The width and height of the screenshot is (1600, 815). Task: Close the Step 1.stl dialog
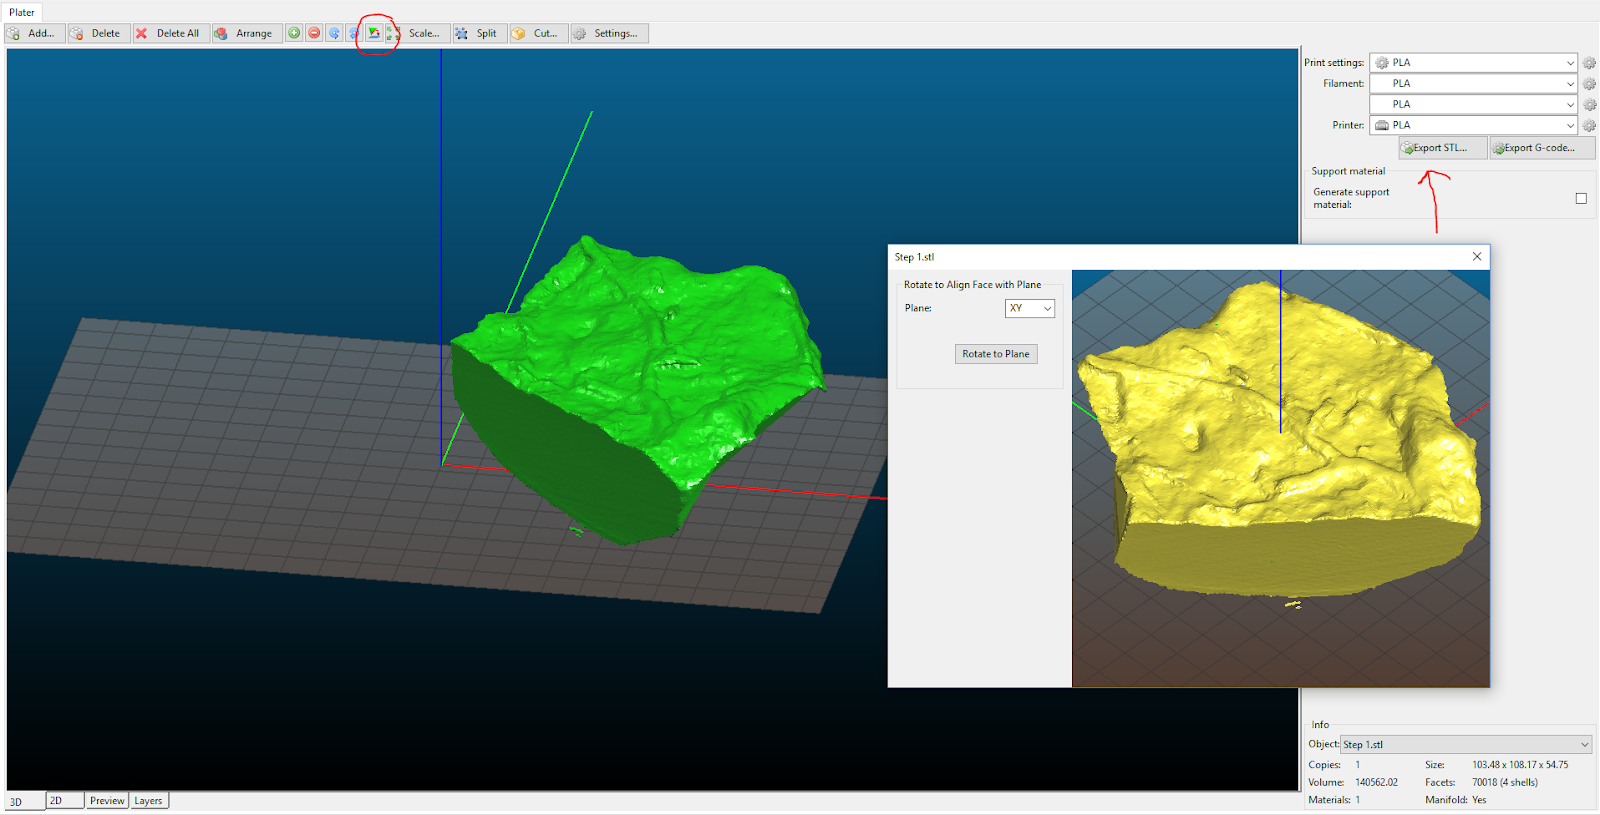point(1477,257)
